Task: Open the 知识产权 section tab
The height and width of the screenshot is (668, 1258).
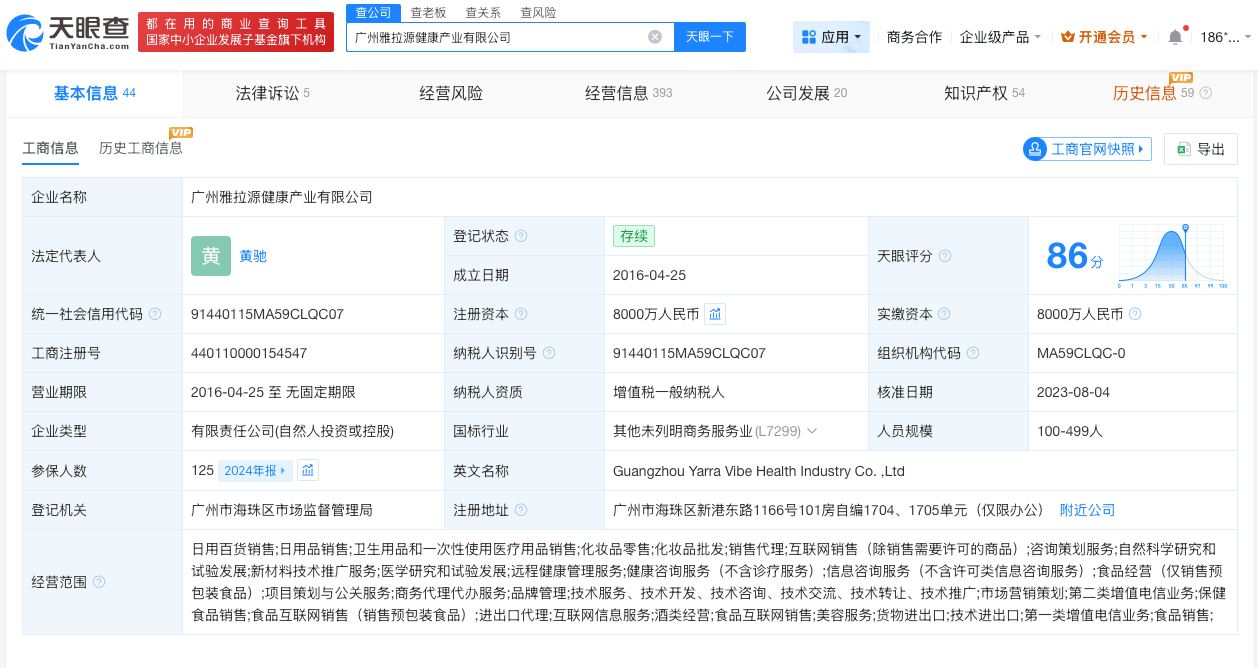Action: (976, 93)
